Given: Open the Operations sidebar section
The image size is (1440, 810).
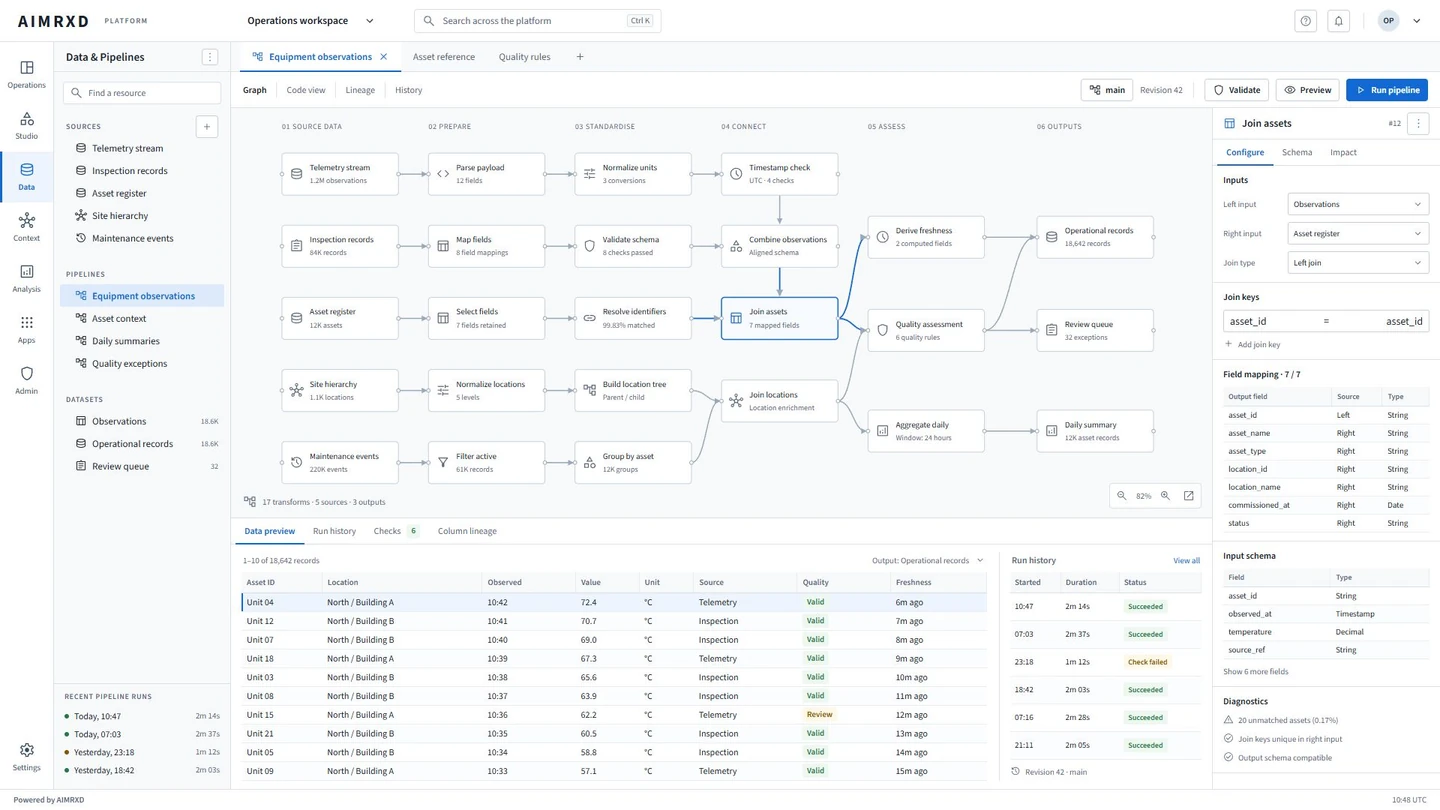Looking at the screenshot, I should point(26,74).
